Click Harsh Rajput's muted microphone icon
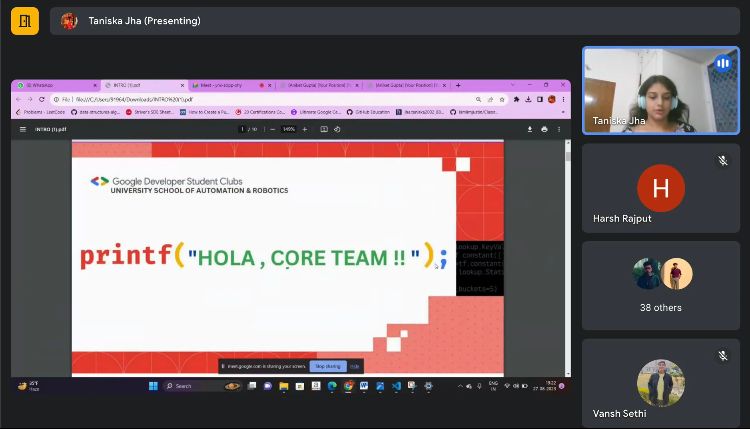This screenshot has height=429, width=750. pyautogui.click(x=723, y=161)
